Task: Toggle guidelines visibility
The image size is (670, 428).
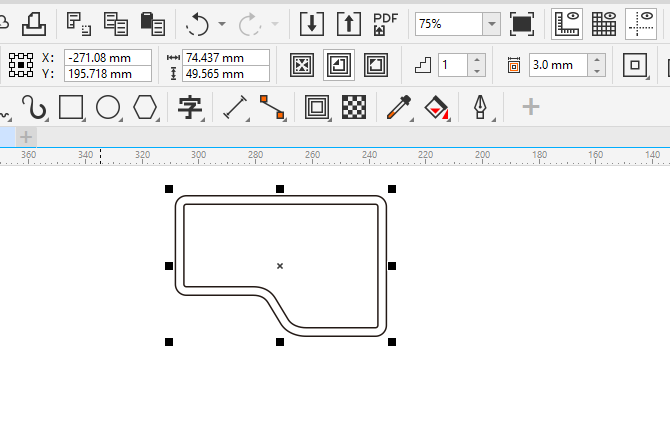Action: [641, 24]
